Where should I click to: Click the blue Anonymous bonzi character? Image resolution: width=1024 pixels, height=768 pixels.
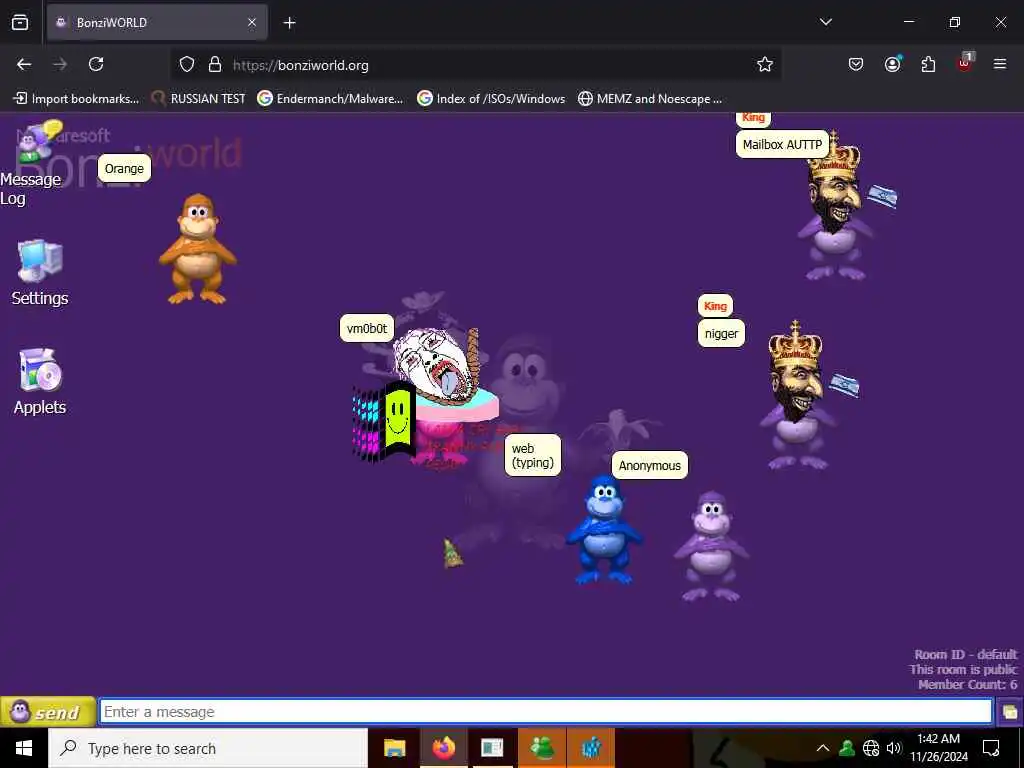tap(604, 530)
